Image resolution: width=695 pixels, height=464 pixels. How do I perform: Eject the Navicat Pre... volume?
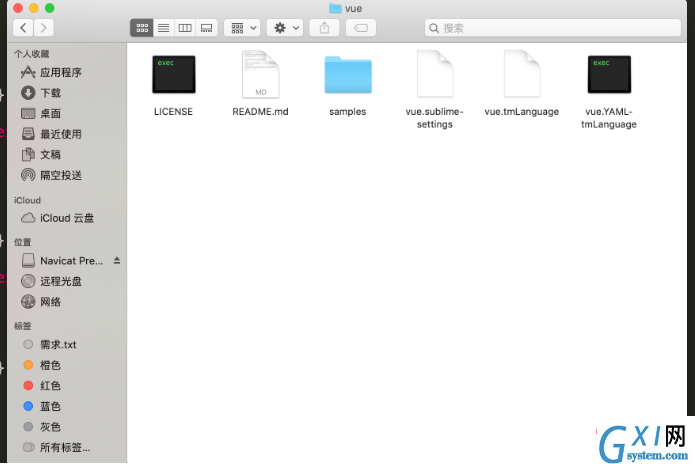pos(117,261)
